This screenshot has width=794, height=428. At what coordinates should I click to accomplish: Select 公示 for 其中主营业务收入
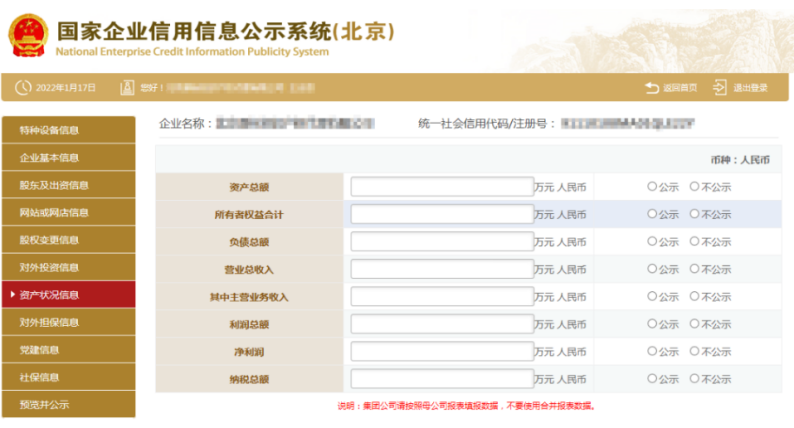point(652,296)
